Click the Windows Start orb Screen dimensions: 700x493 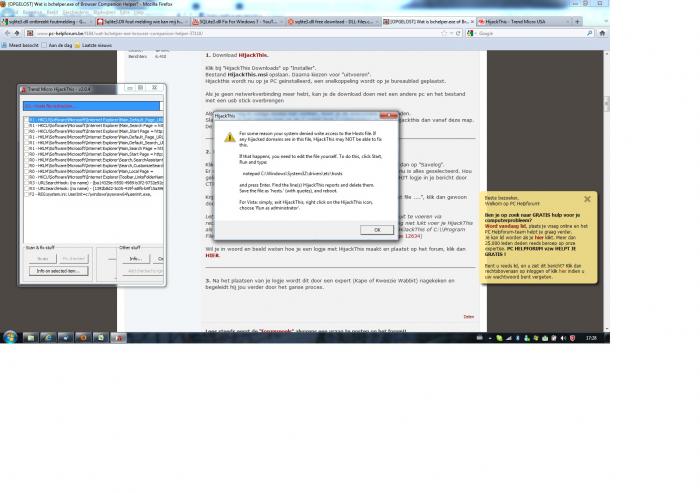click(x=10, y=337)
